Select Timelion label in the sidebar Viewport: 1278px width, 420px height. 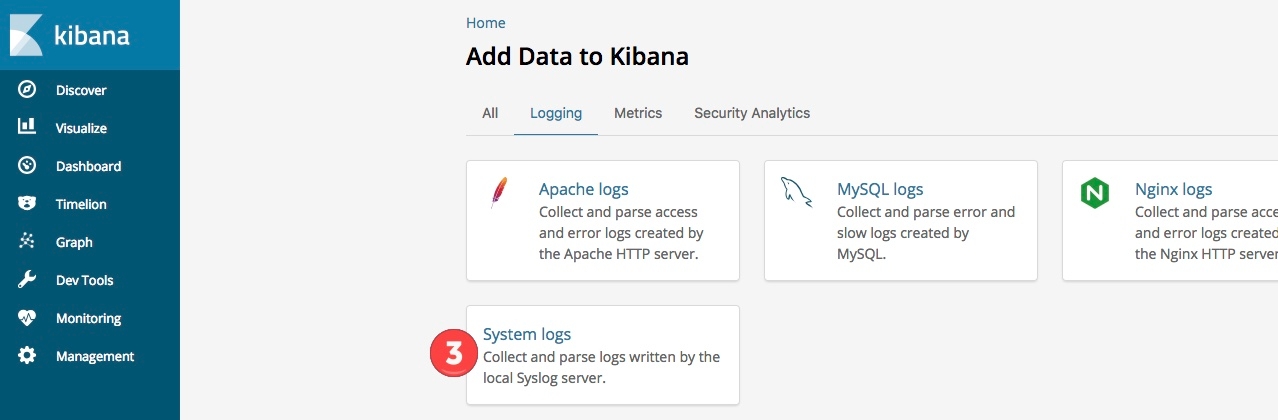(81, 204)
